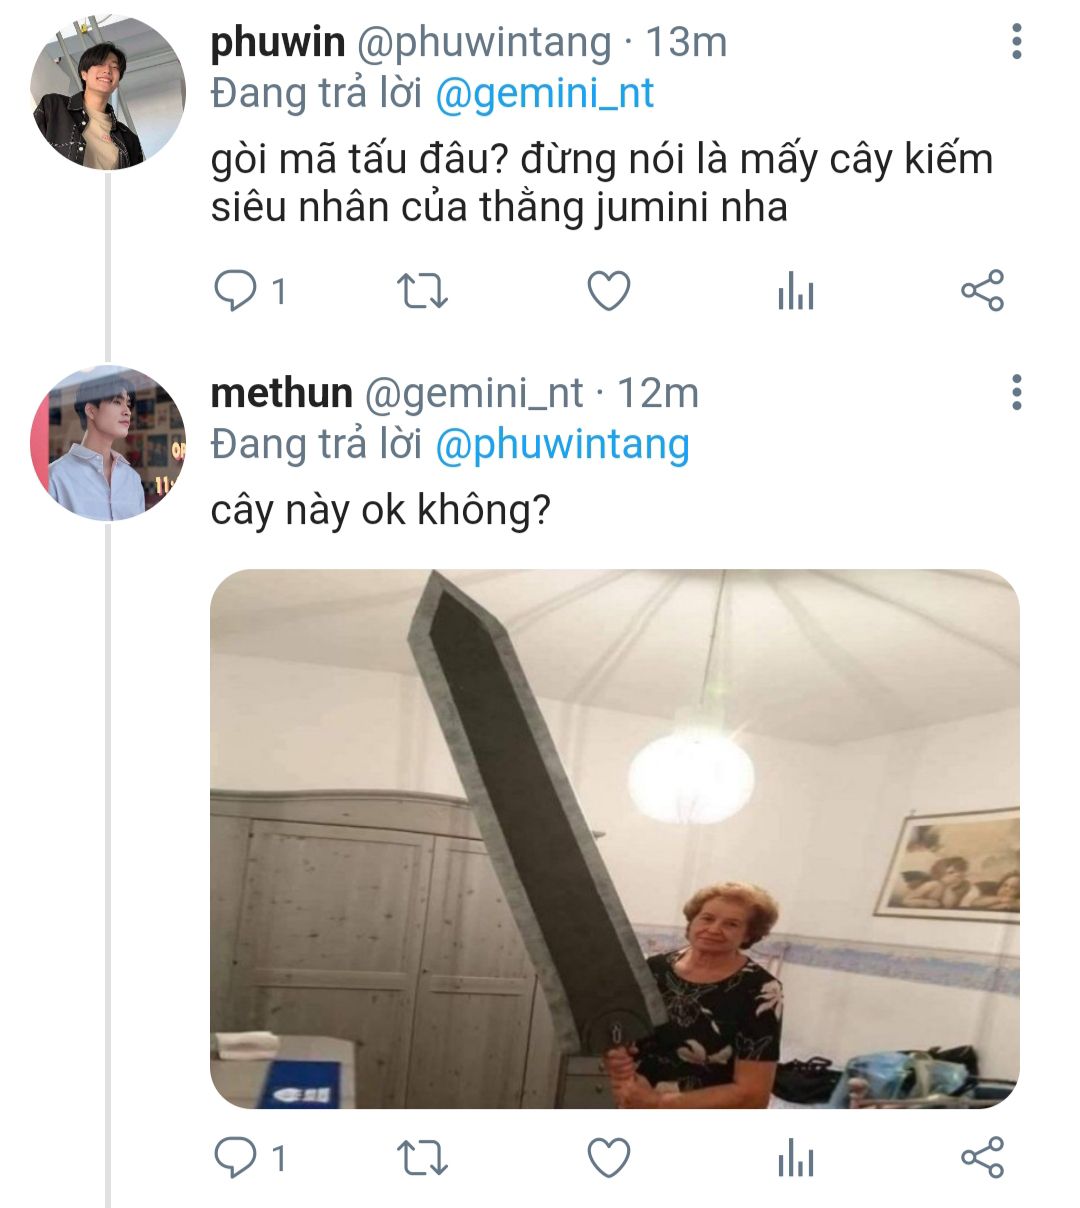
Task: Retweet methun's sword photo tweet
Action: pyautogui.click(x=422, y=1158)
